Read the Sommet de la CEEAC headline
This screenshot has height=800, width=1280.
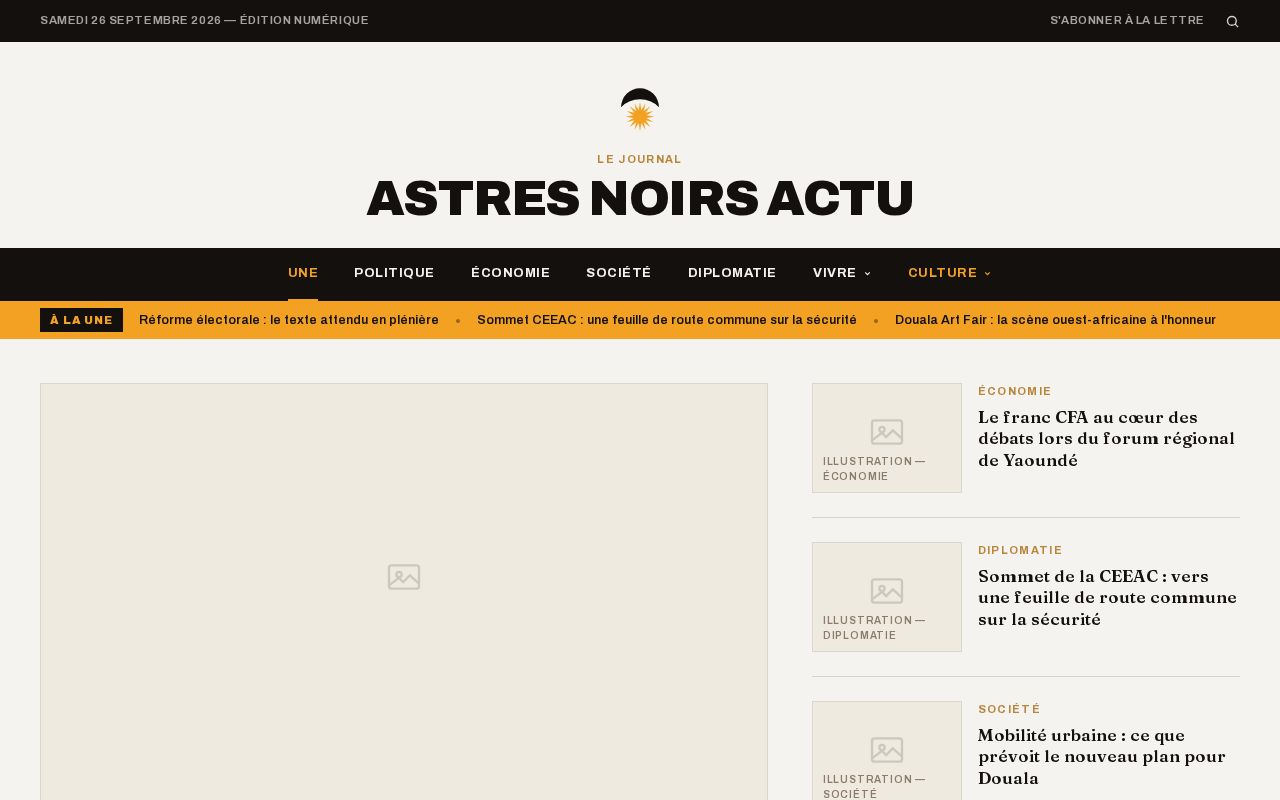pyautogui.click(x=1108, y=598)
